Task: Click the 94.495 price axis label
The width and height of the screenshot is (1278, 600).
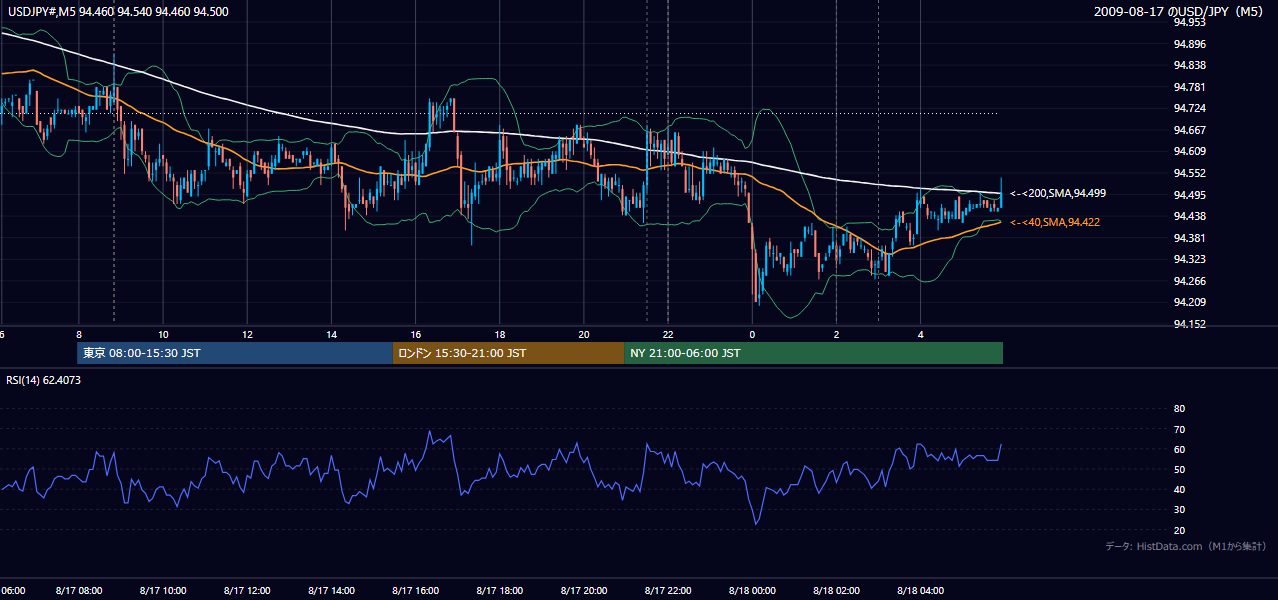Action: click(x=1190, y=194)
